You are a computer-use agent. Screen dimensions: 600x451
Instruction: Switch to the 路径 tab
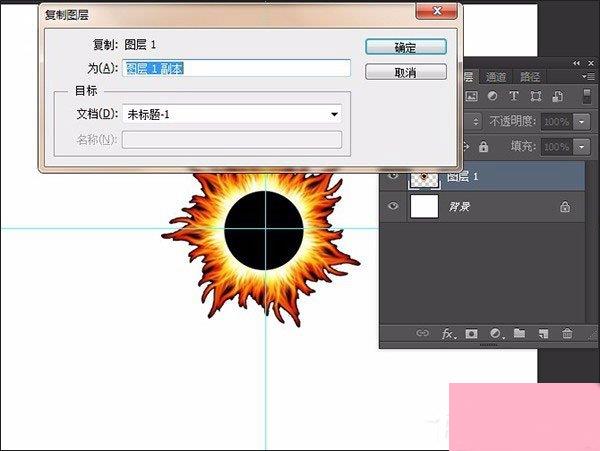(530, 77)
